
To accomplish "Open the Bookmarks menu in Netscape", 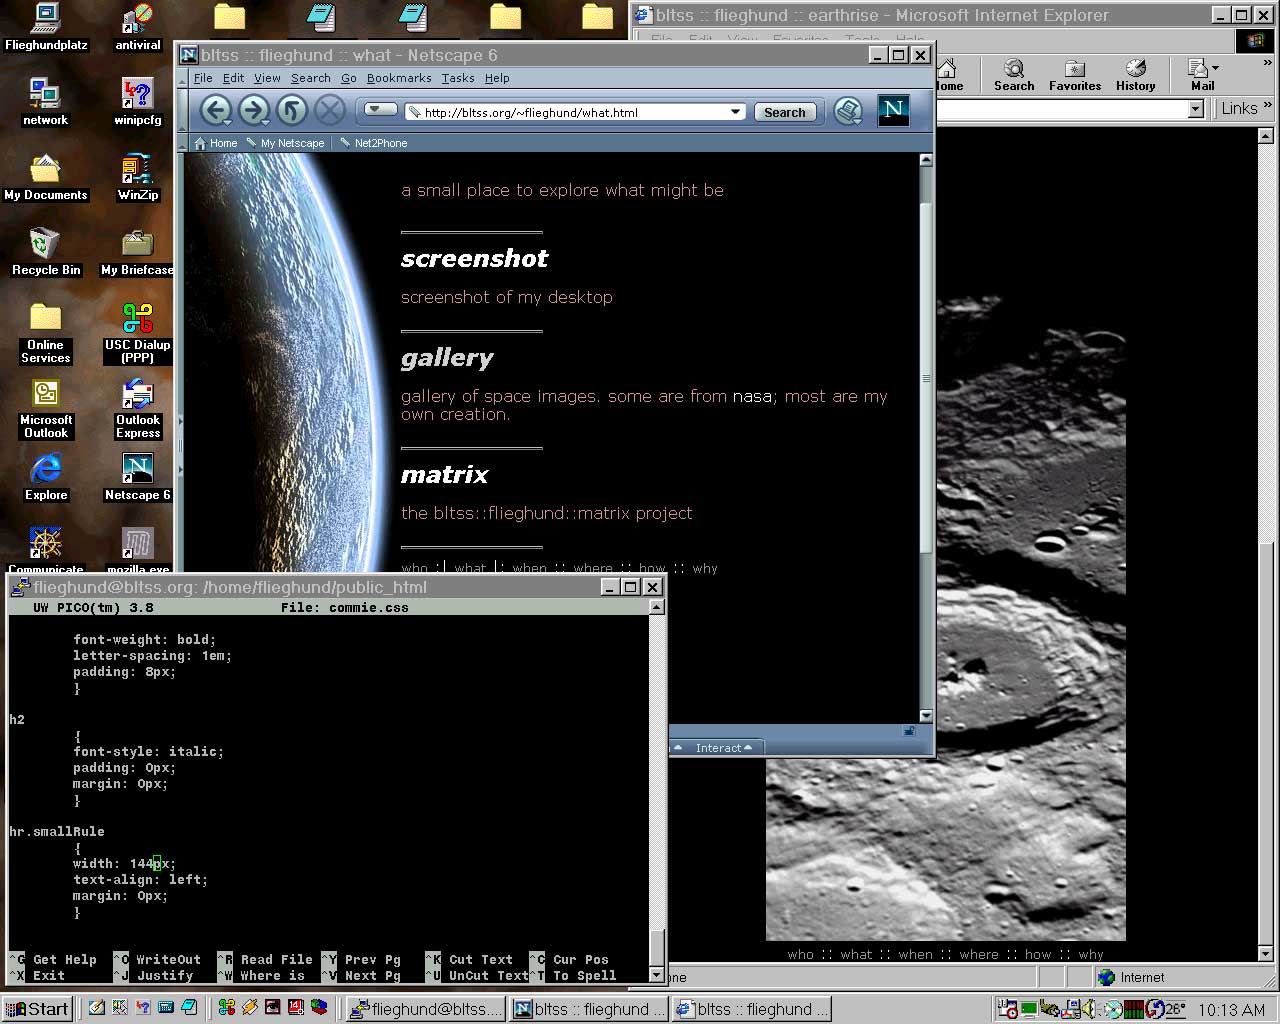I will (399, 78).
